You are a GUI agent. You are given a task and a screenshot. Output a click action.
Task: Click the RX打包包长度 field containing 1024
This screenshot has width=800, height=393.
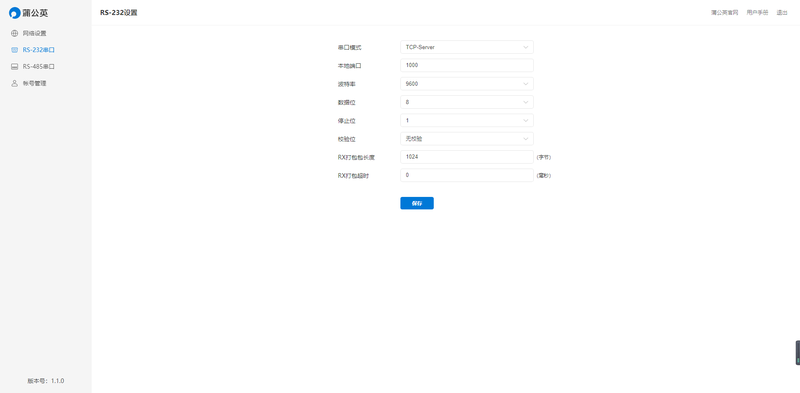click(467, 157)
